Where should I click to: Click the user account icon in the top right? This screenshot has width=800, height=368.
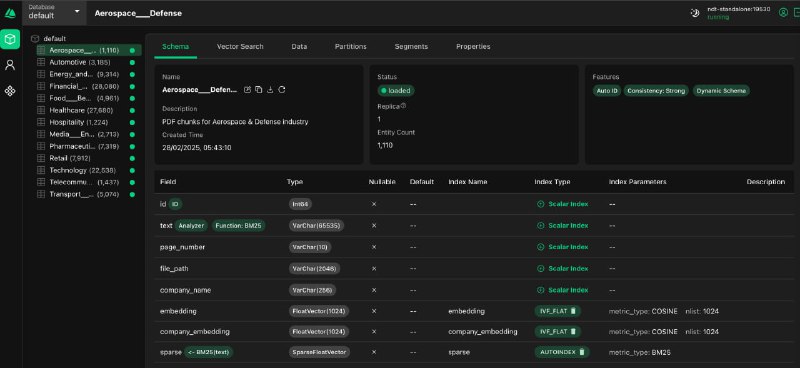[783, 13]
